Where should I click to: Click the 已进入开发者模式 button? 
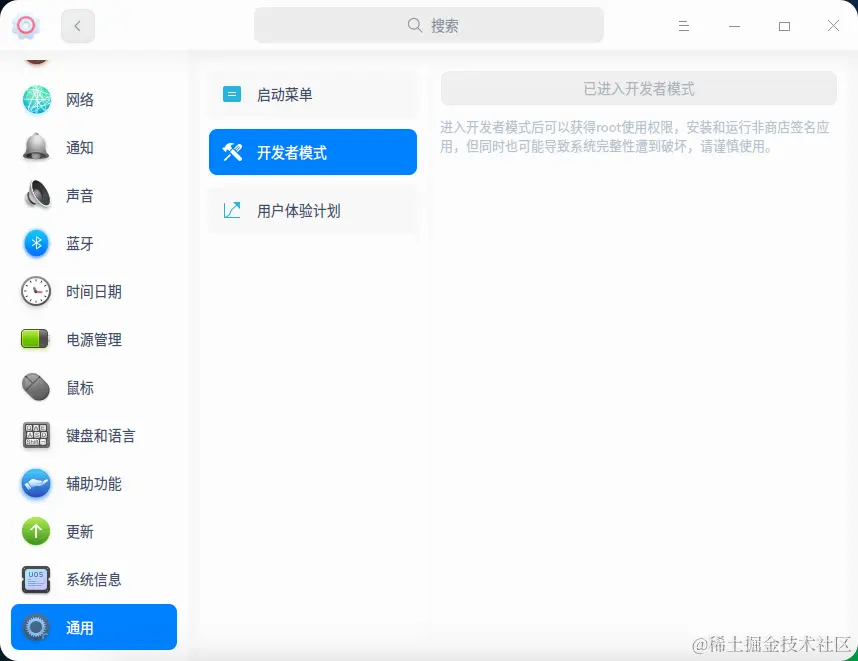[x=637, y=88]
